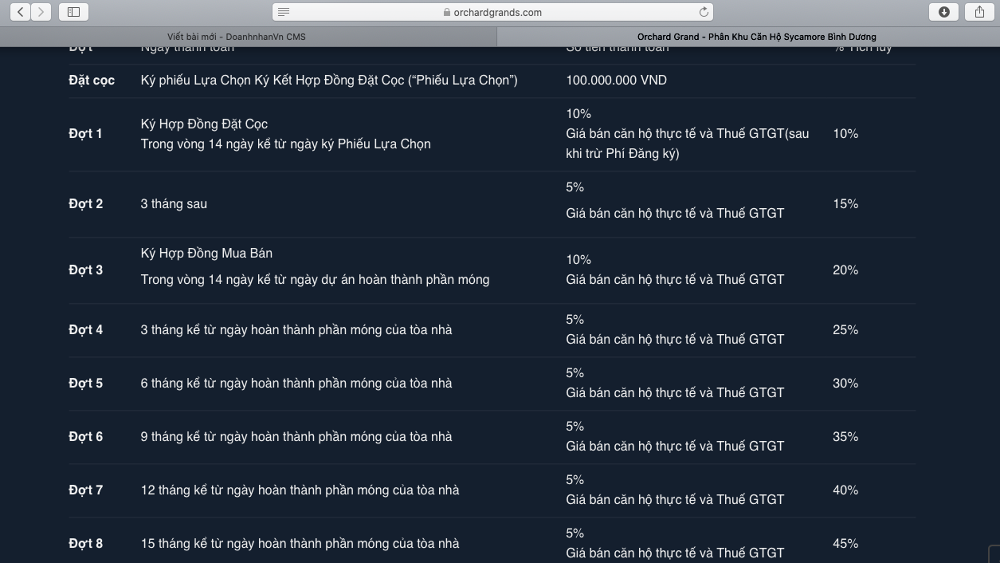Click the 'Đợt 1' row label
Image resolution: width=1000 pixels, height=563 pixels.
pyautogui.click(x=85, y=133)
